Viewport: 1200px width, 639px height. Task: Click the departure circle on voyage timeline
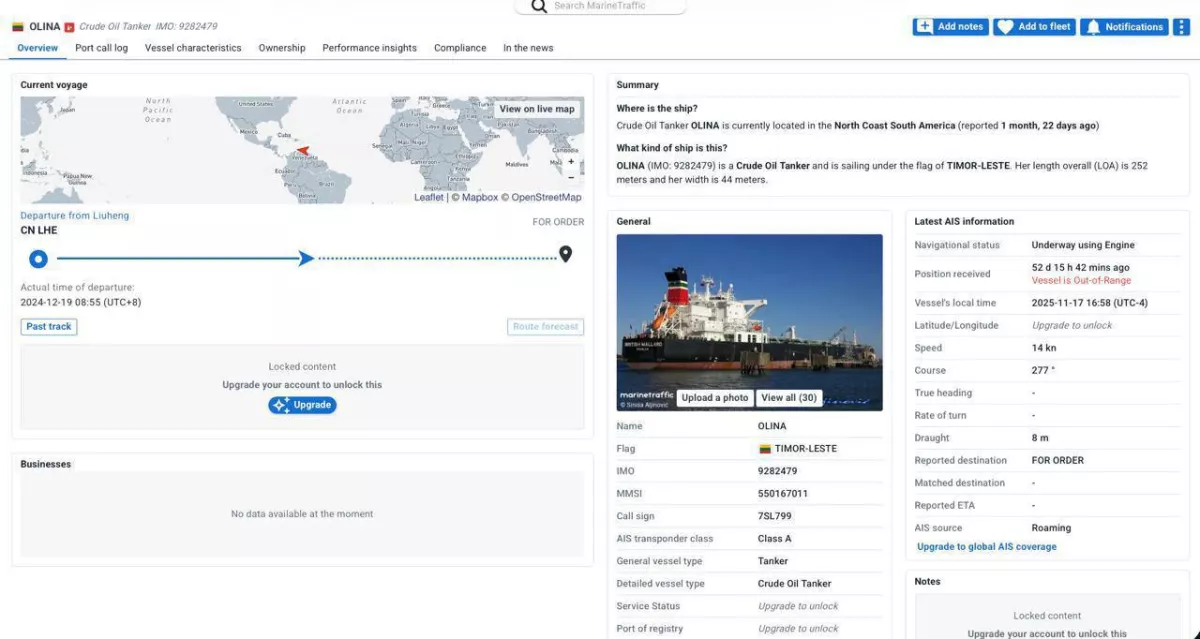pos(38,259)
